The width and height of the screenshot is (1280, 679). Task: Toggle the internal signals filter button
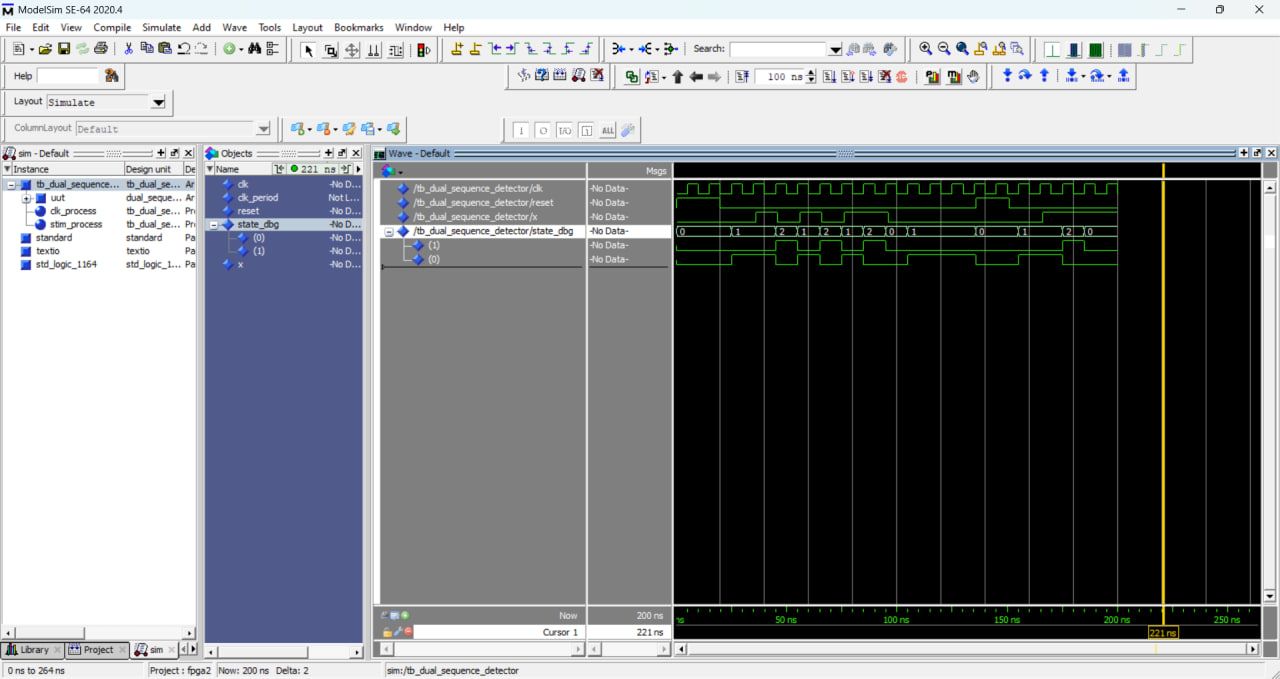(x=586, y=130)
